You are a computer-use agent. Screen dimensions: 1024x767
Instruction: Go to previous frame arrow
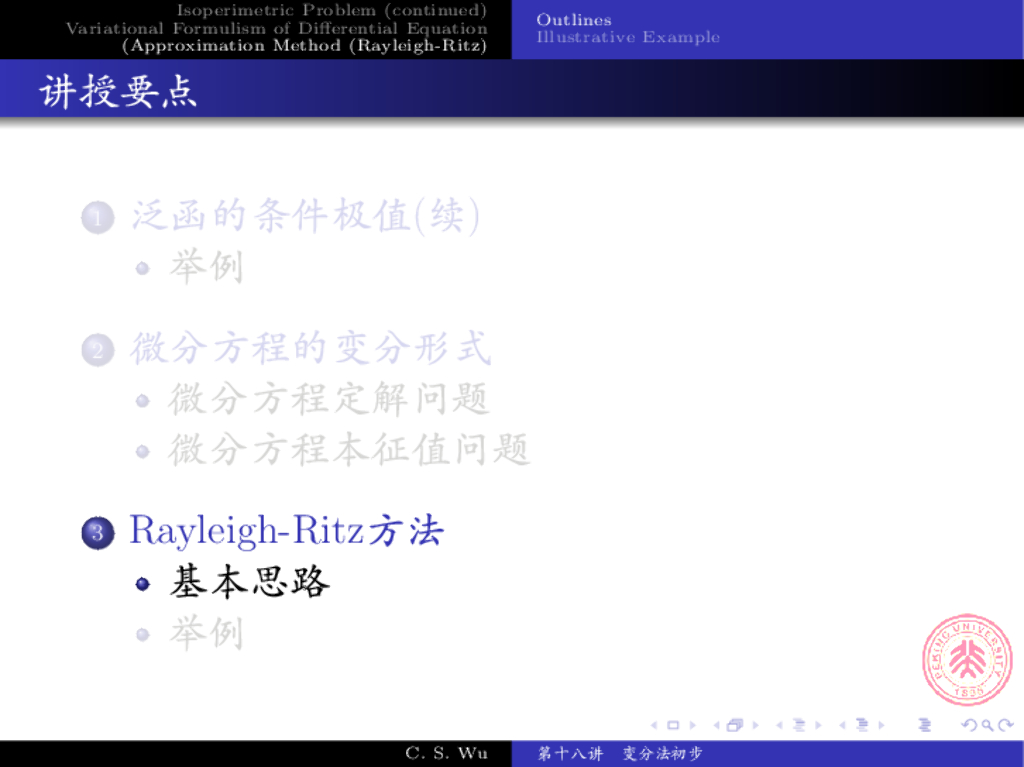point(716,725)
